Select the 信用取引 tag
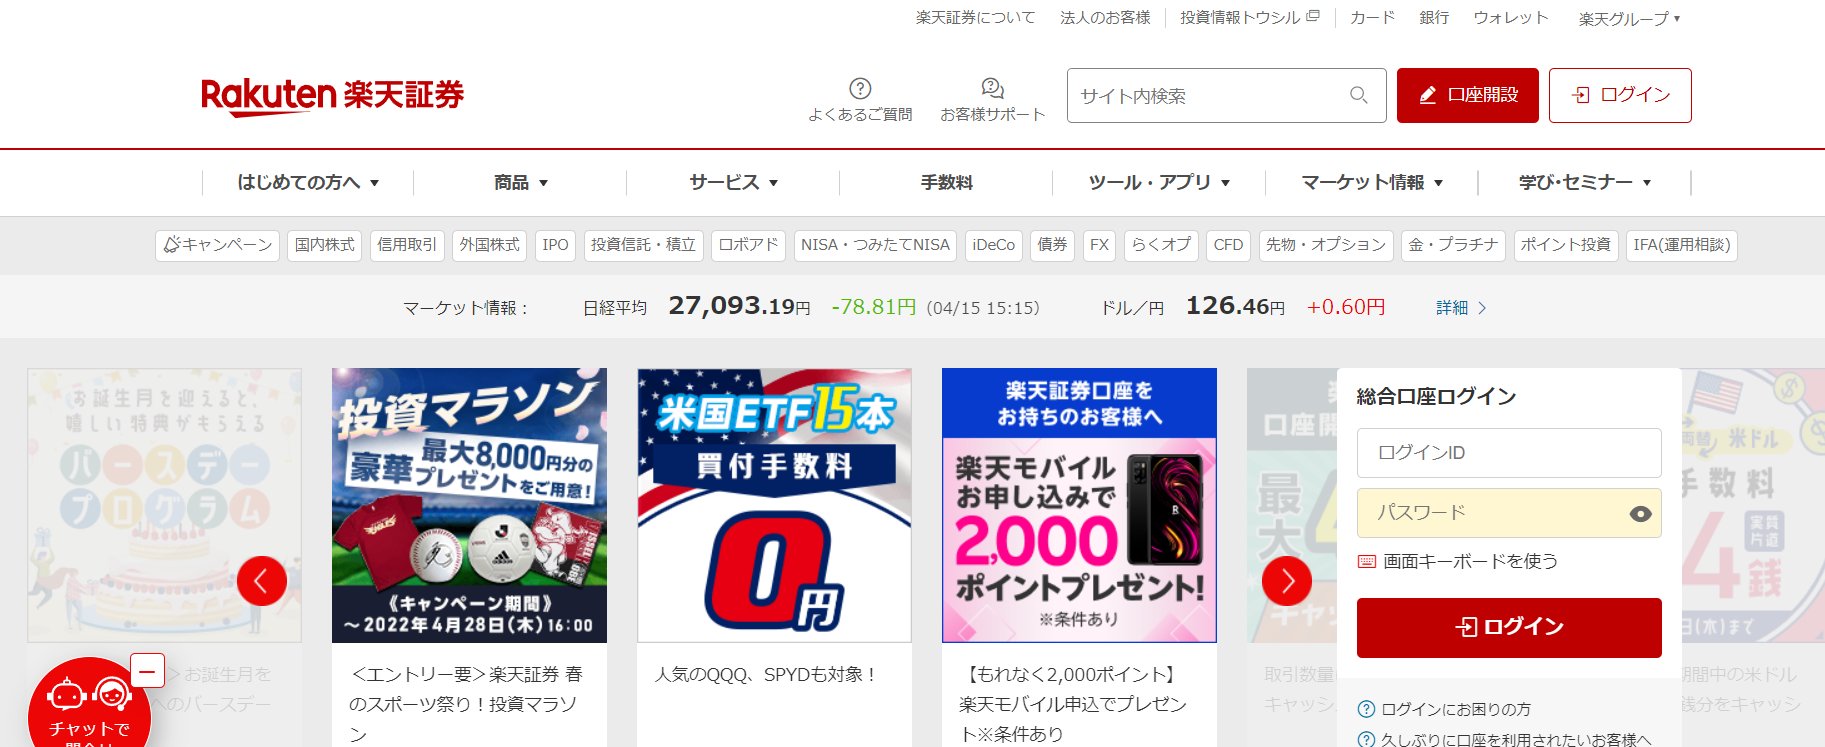Viewport: 1825px width, 747px height. click(x=407, y=245)
